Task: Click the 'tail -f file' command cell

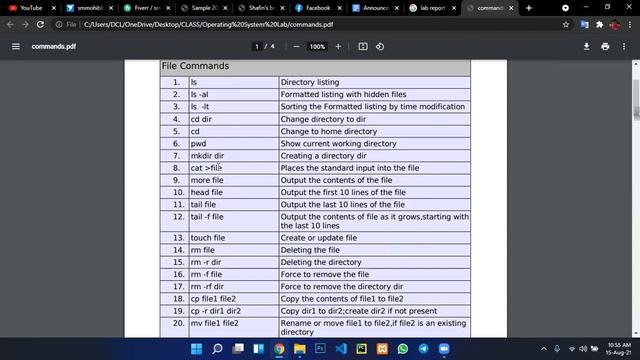Action: pyautogui.click(x=233, y=221)
